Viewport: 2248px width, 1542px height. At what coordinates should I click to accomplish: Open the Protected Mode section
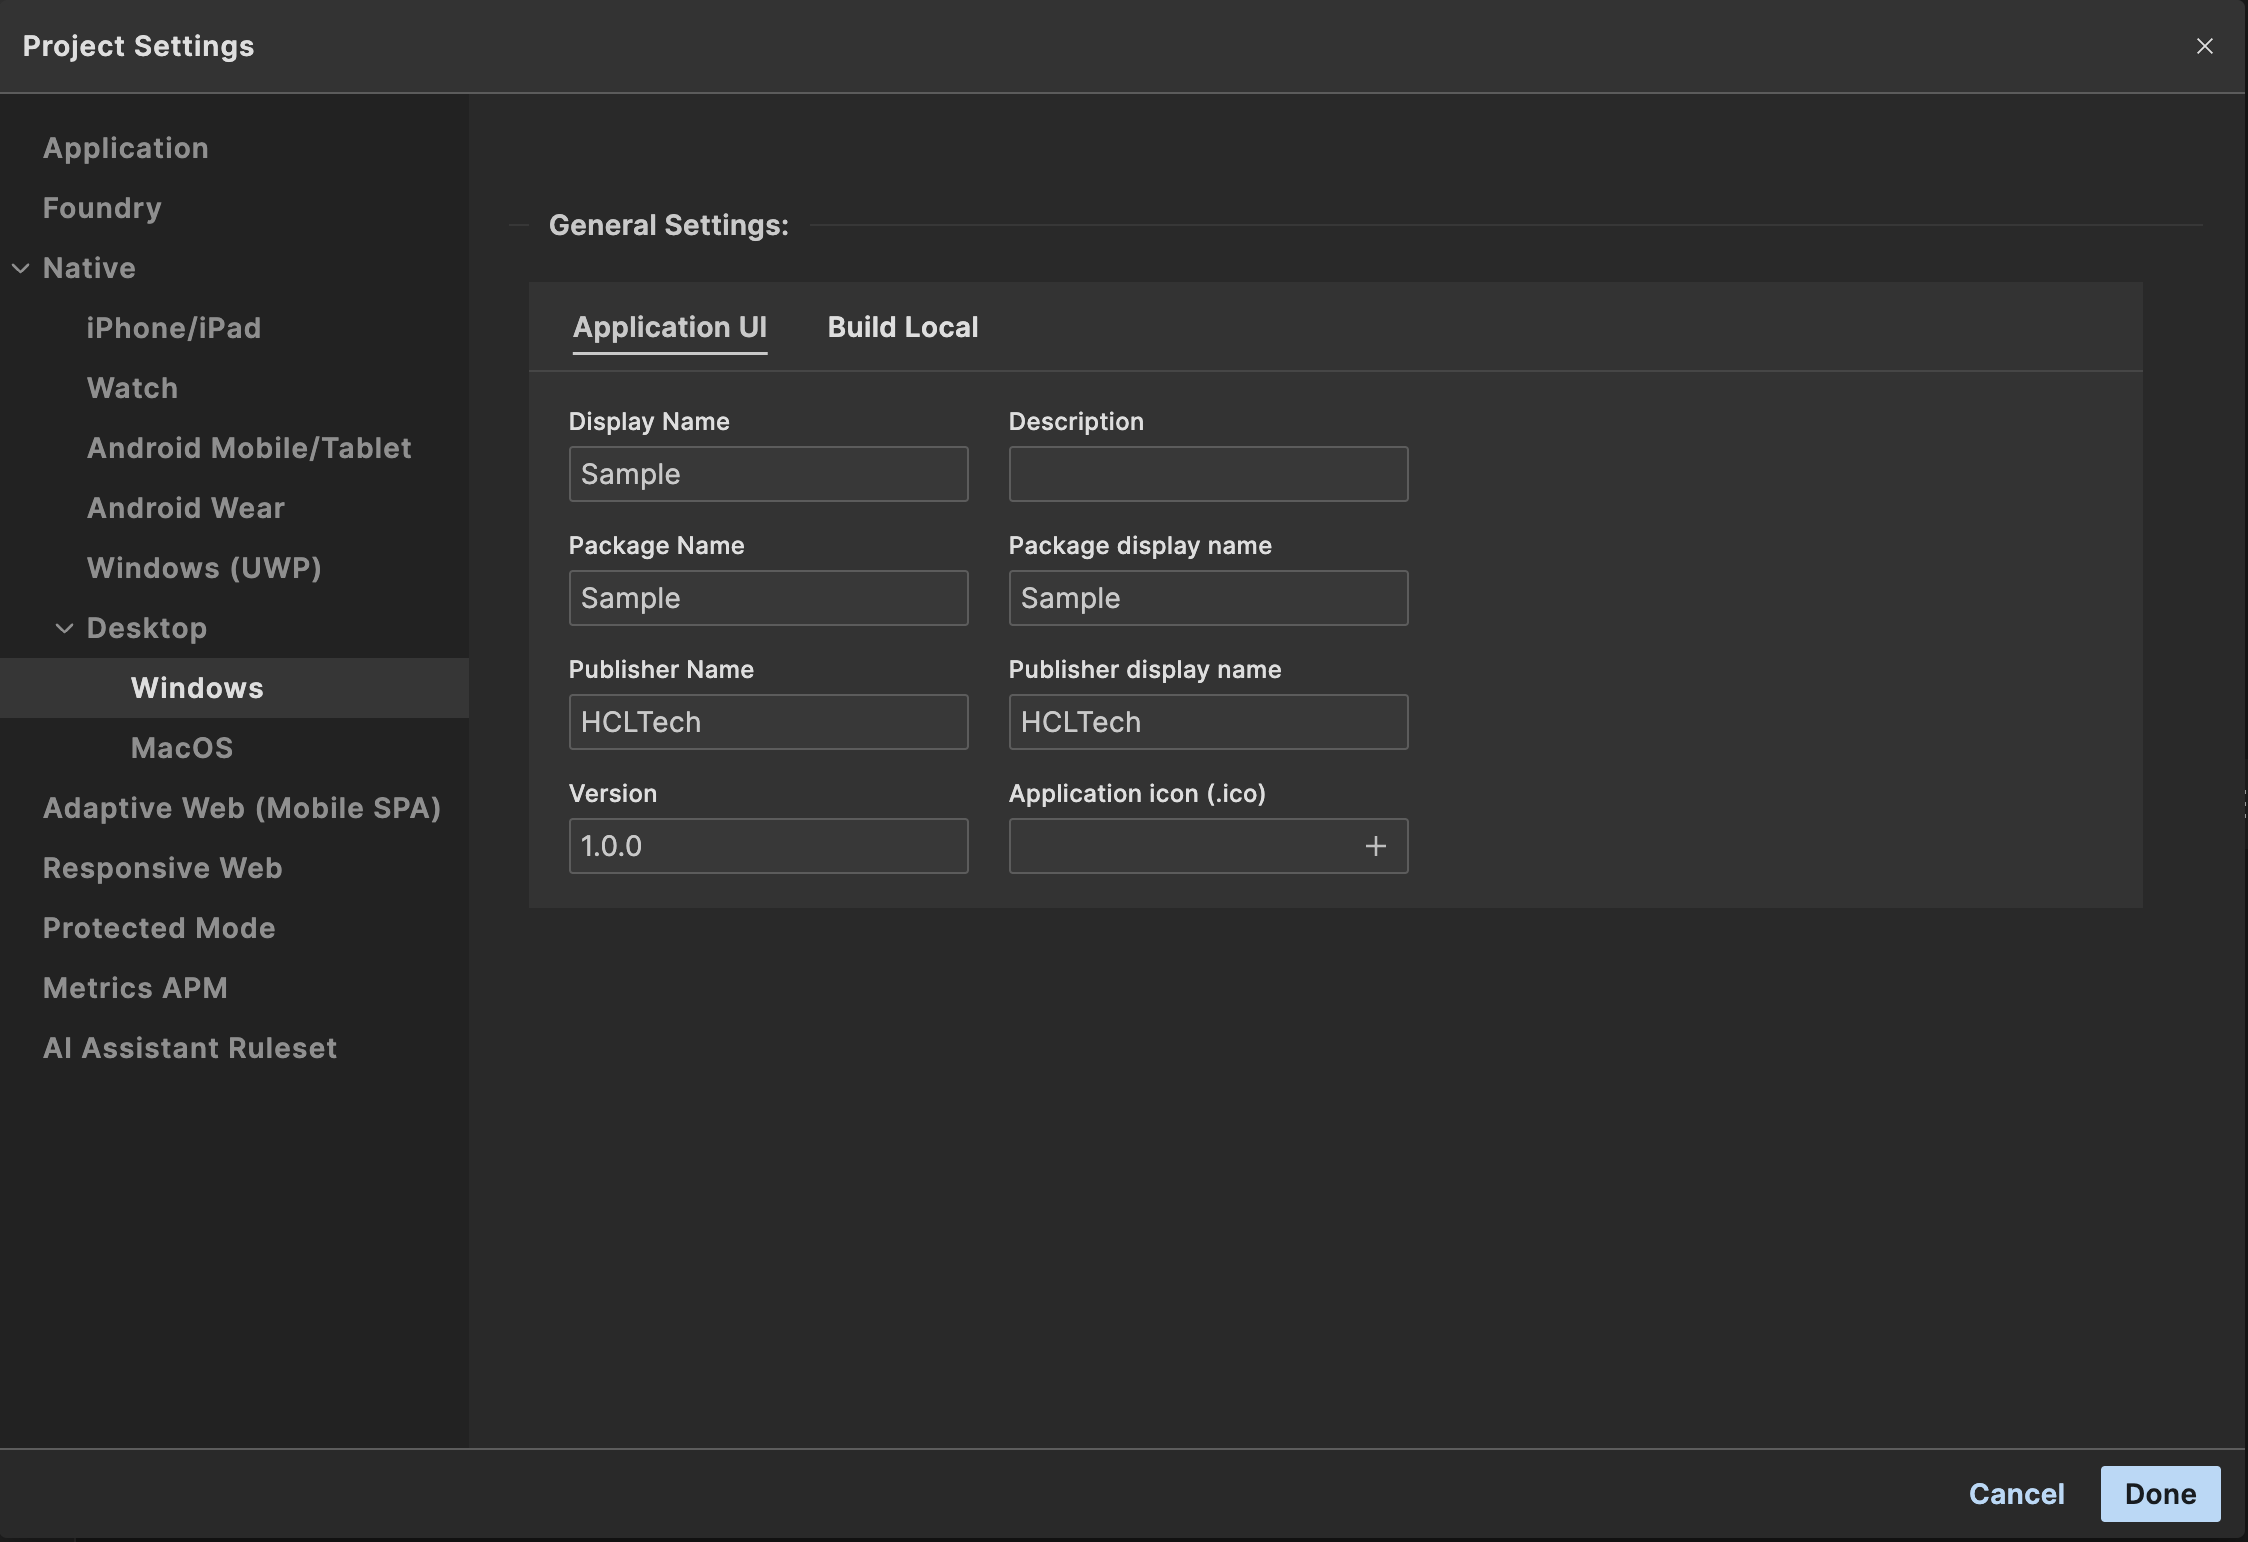(x=159, y=928)
